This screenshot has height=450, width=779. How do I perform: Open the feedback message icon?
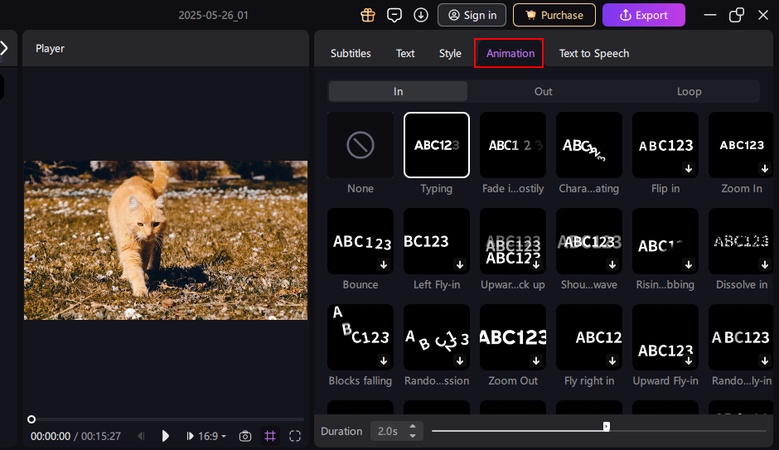coord(394,15)
